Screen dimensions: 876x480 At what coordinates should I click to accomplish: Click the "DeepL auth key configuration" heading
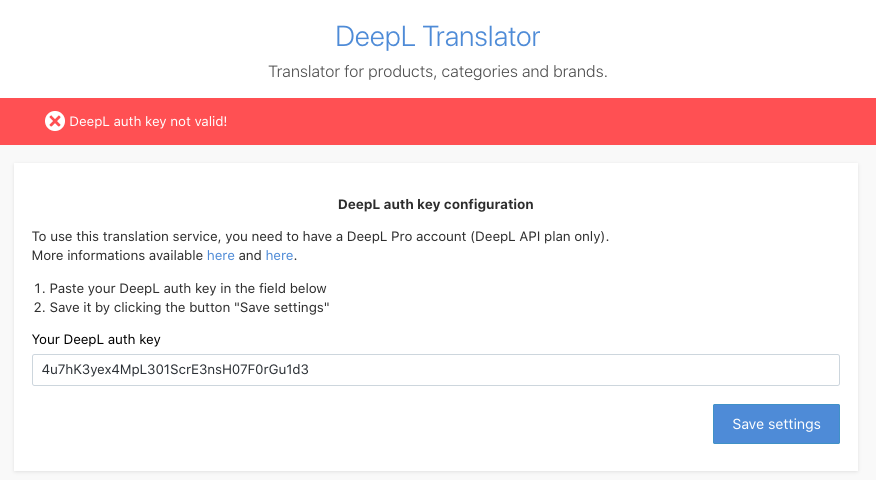[x=435, y=204]
